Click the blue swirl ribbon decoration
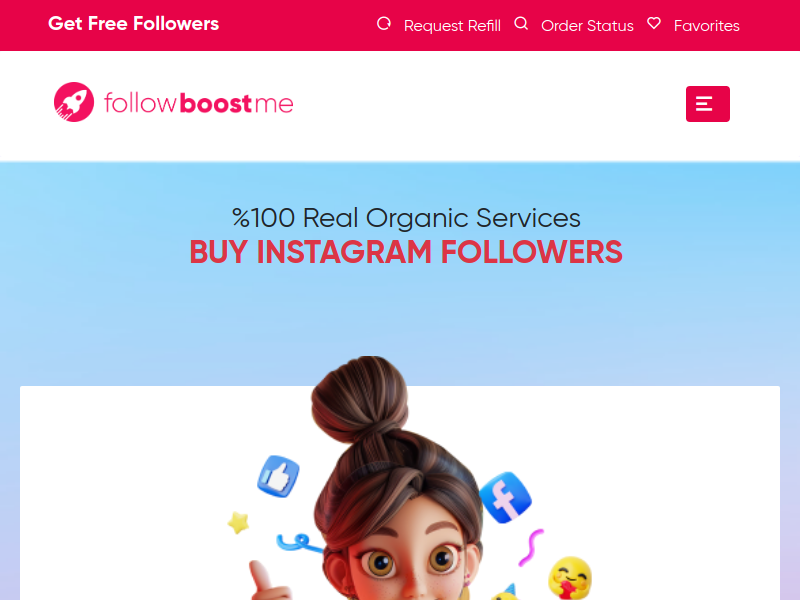Screen dimensions: 800x600 299,543
